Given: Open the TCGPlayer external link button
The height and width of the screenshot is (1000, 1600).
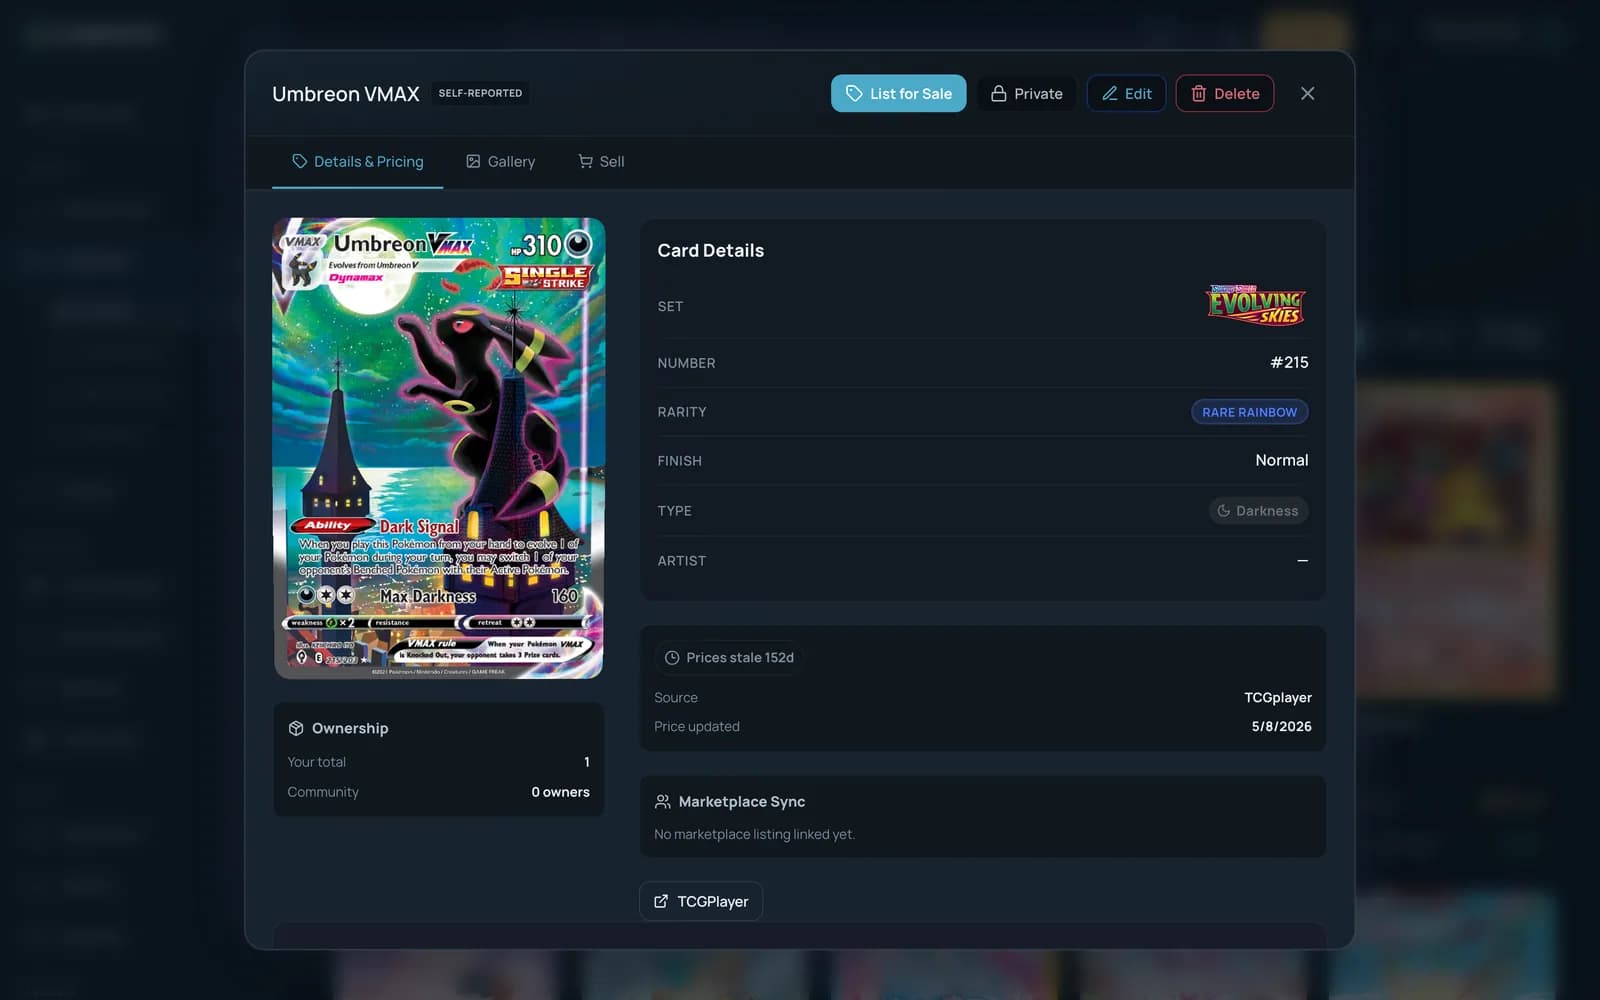Looking at the screenshot, I should [701, 901].
